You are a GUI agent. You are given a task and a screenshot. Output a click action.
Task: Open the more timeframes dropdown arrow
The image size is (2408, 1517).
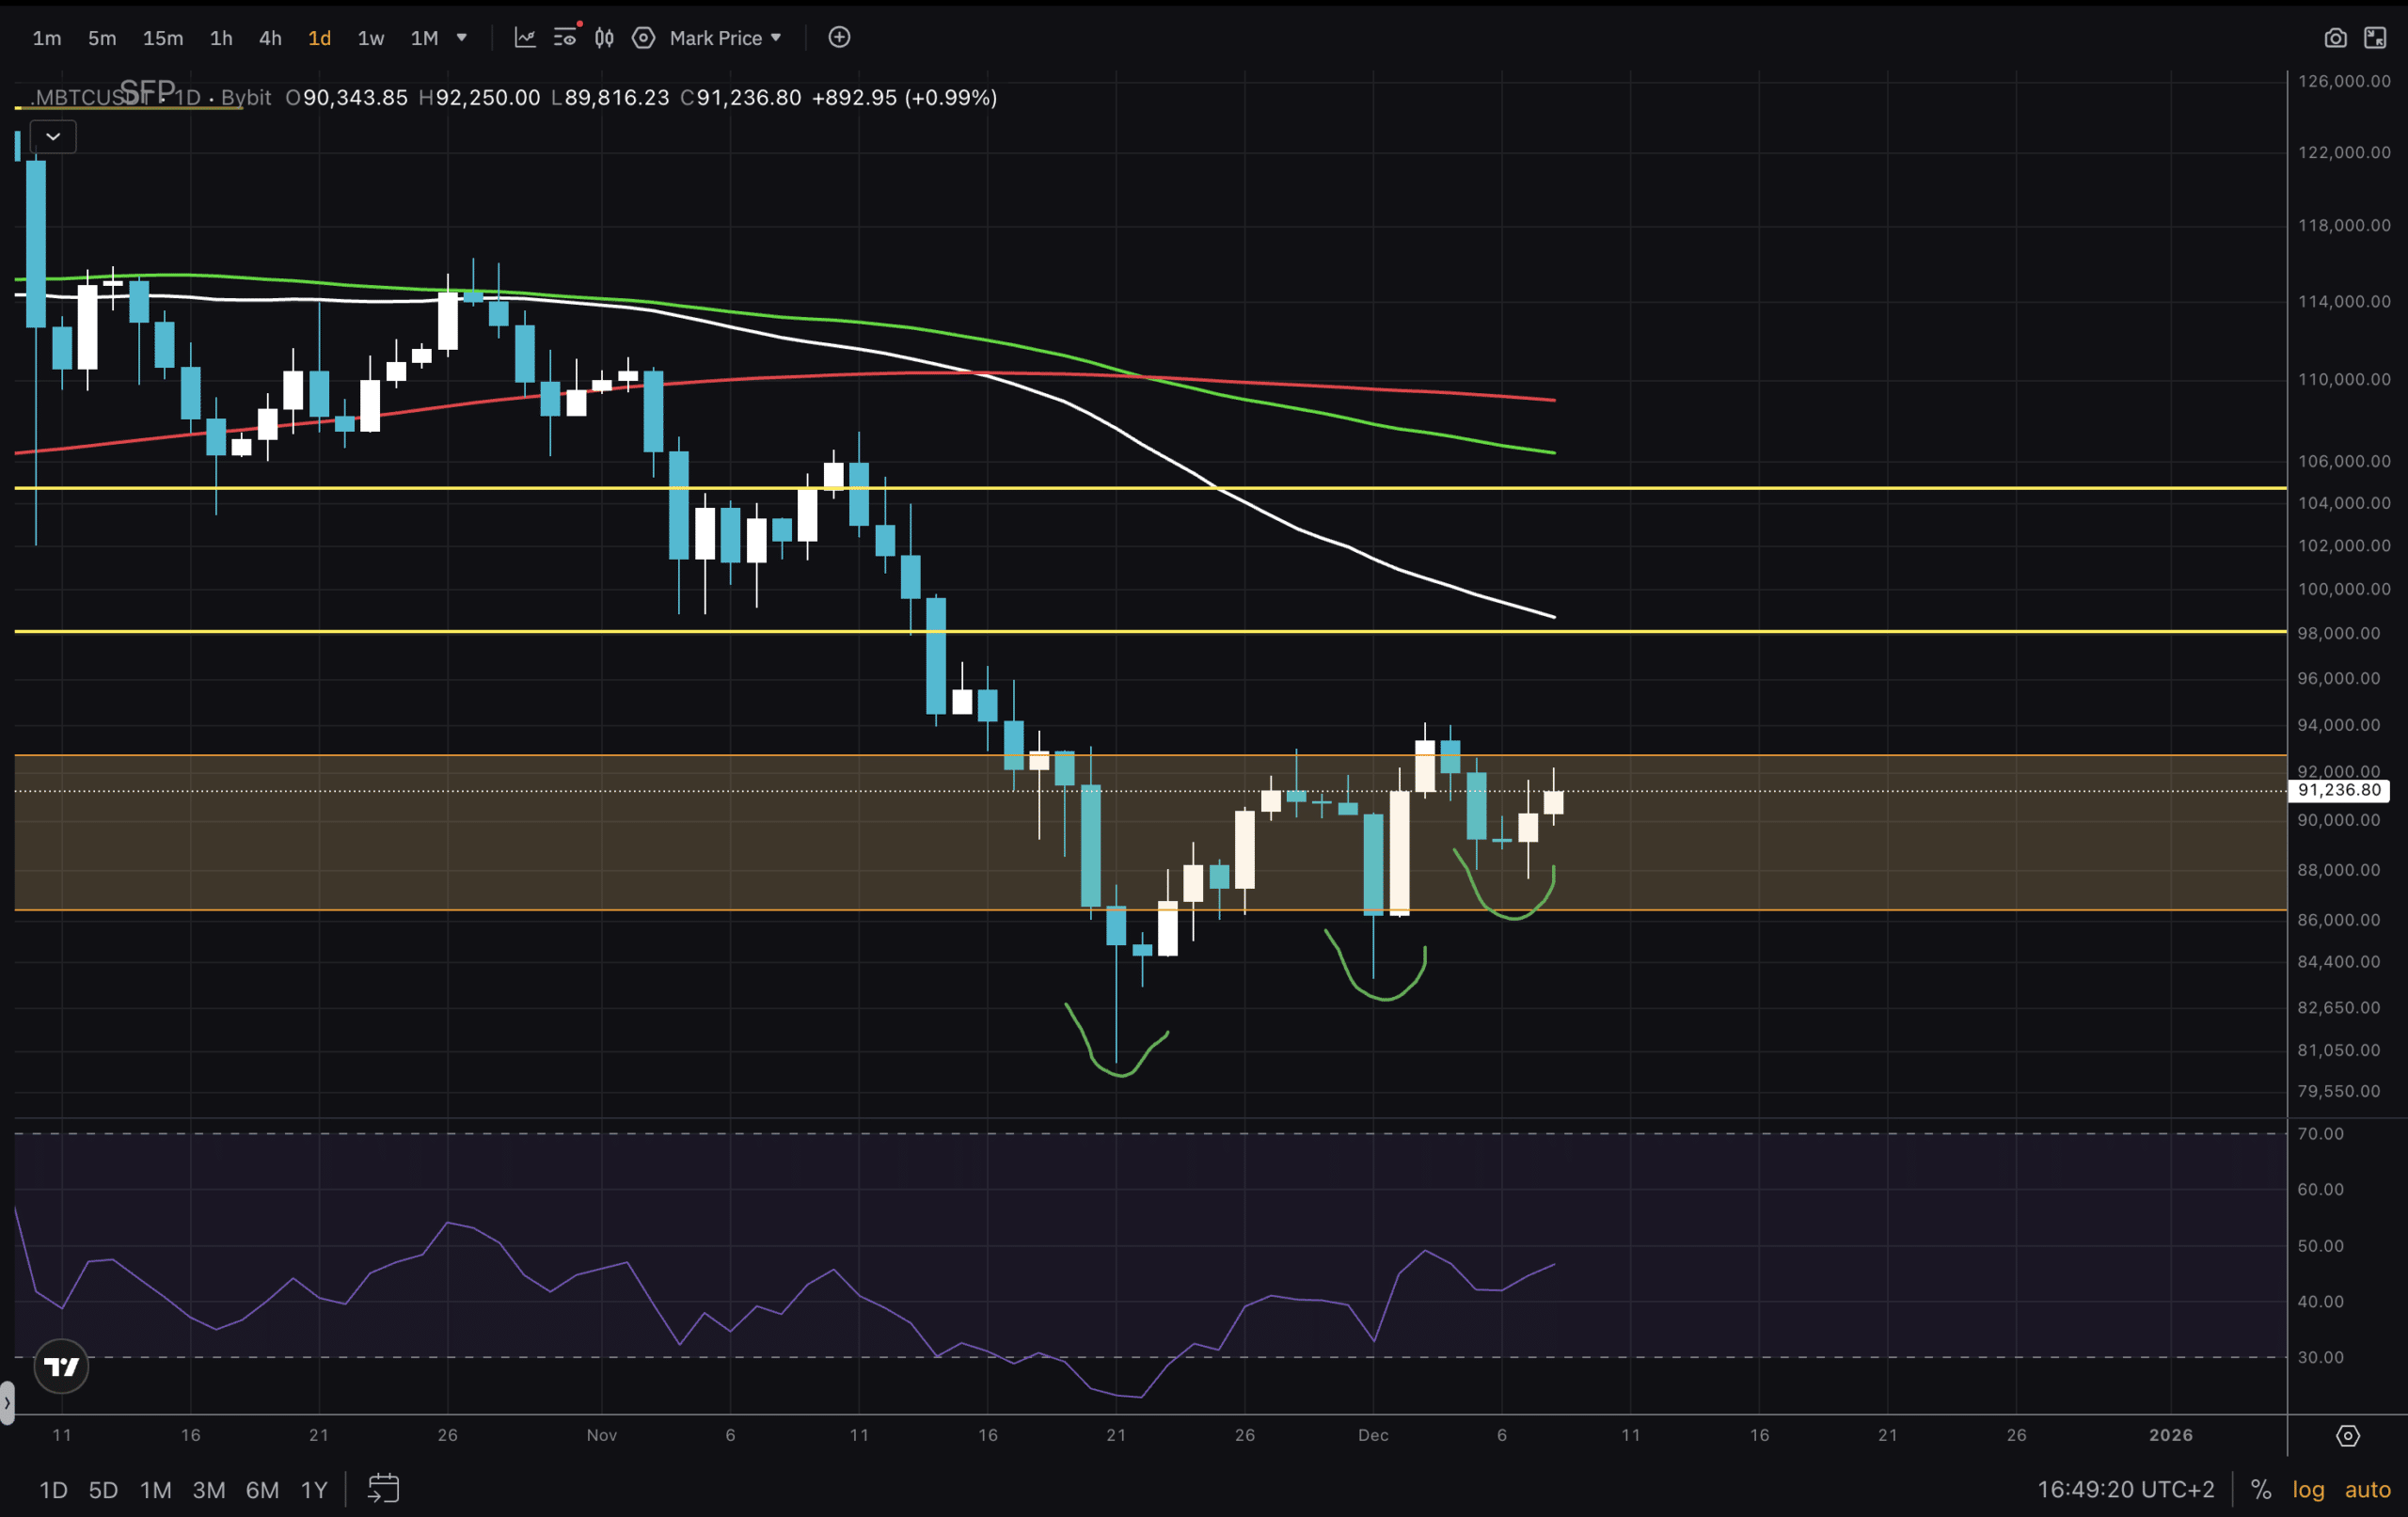(x=462, y=38)
